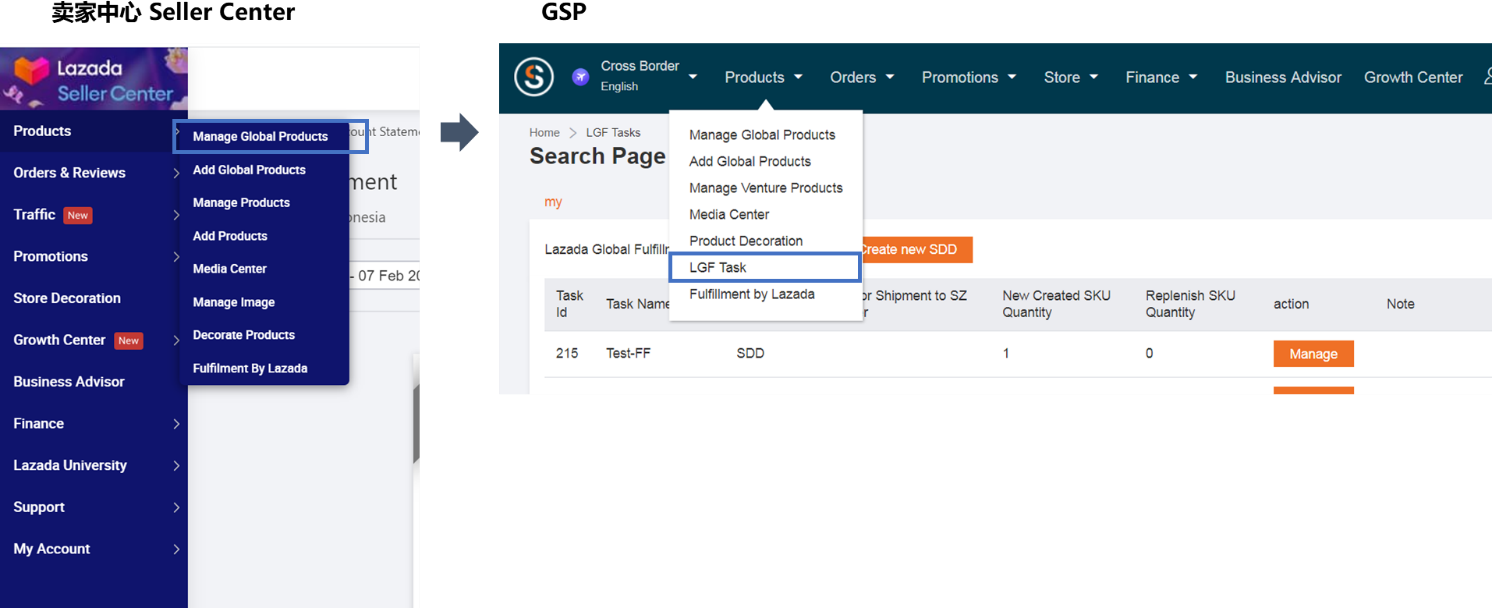Open Business Advisor in GSP navbar
1492x608 pixels.
(x=1283, y=77)
